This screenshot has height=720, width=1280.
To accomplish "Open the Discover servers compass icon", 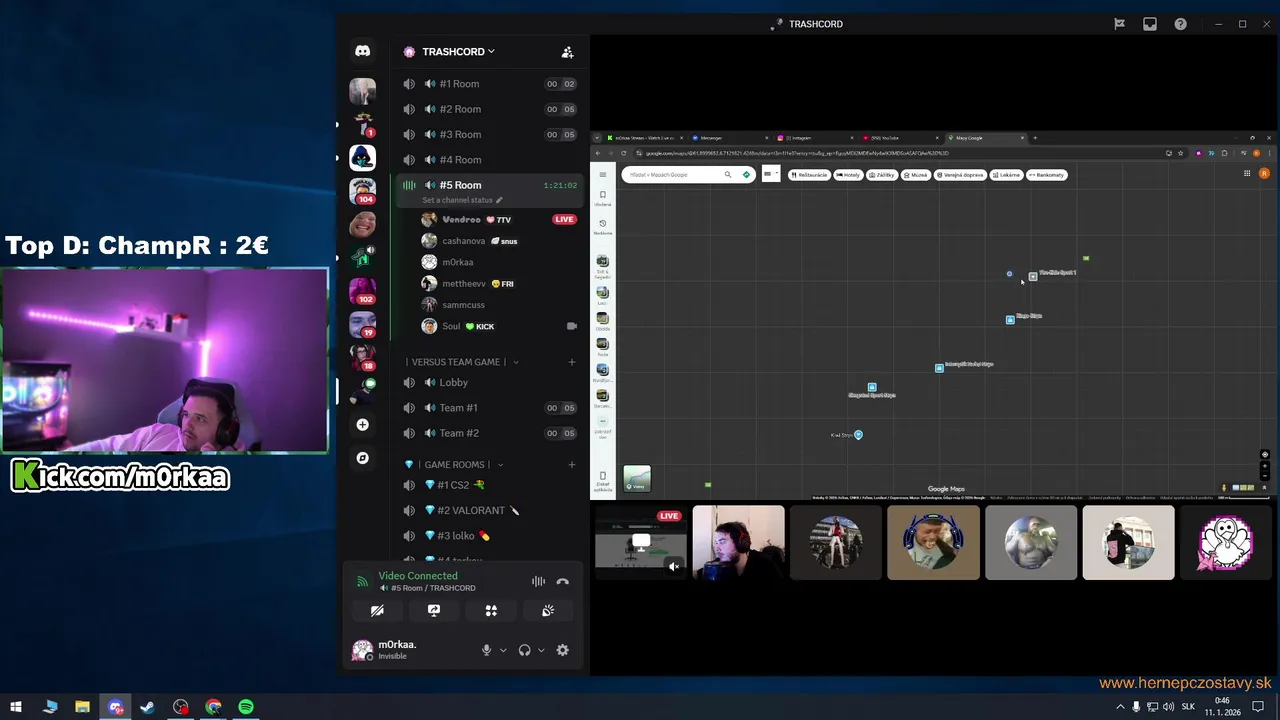I will [362, 458].
